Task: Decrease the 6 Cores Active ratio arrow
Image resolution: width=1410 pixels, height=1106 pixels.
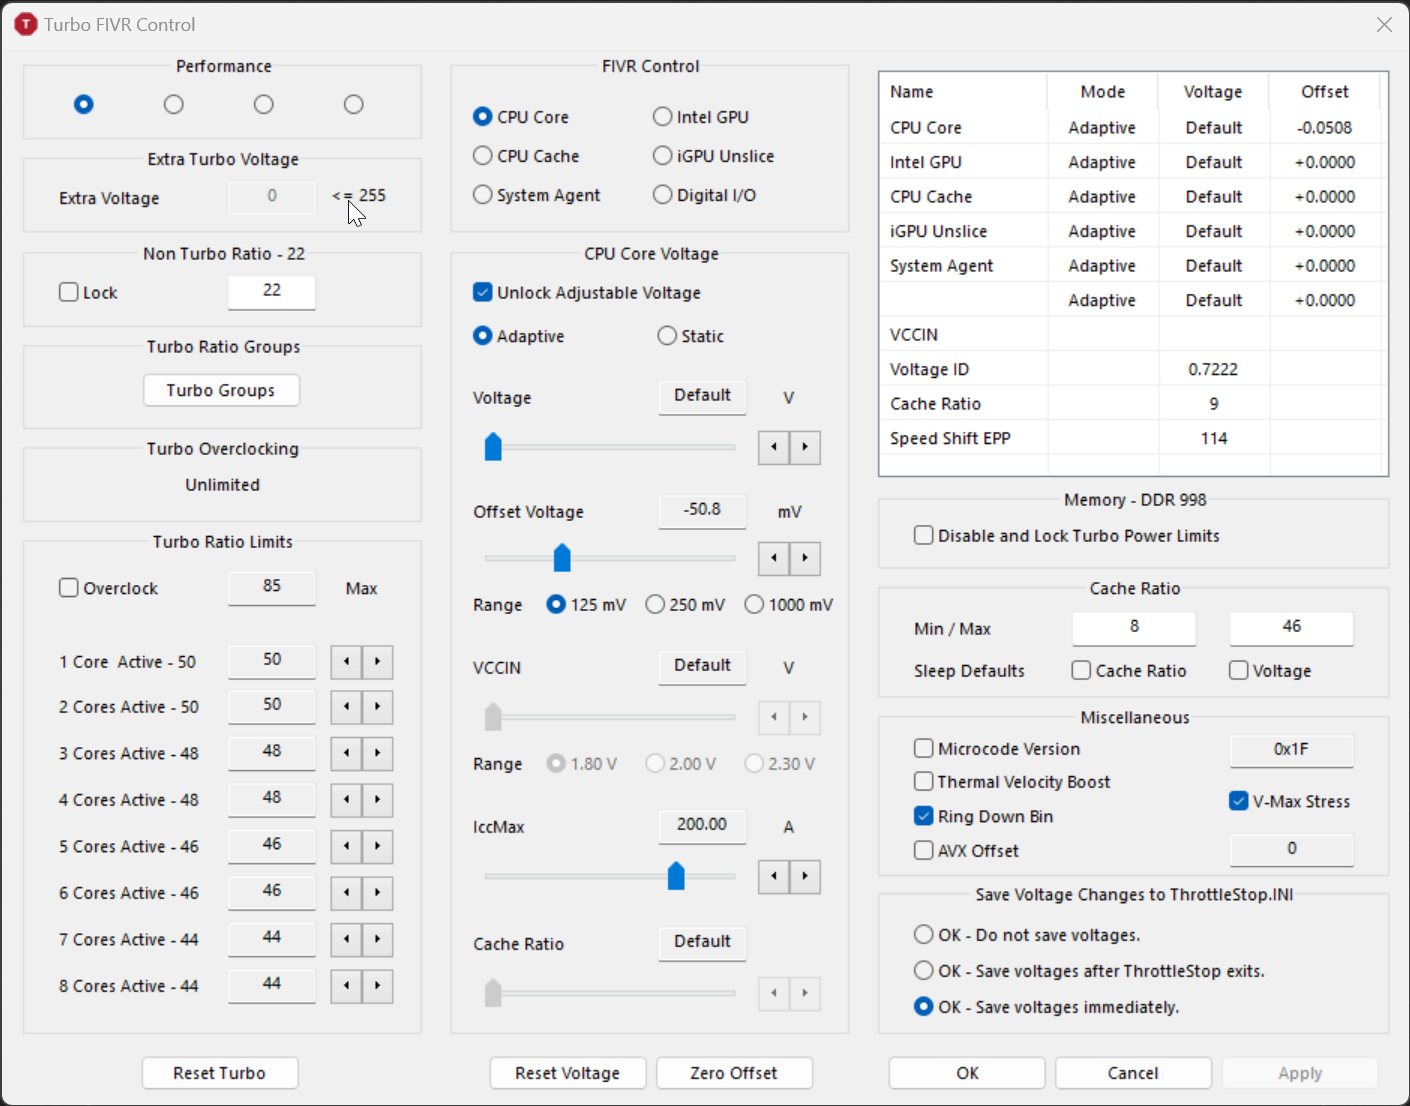Action: tap(346, 893)
